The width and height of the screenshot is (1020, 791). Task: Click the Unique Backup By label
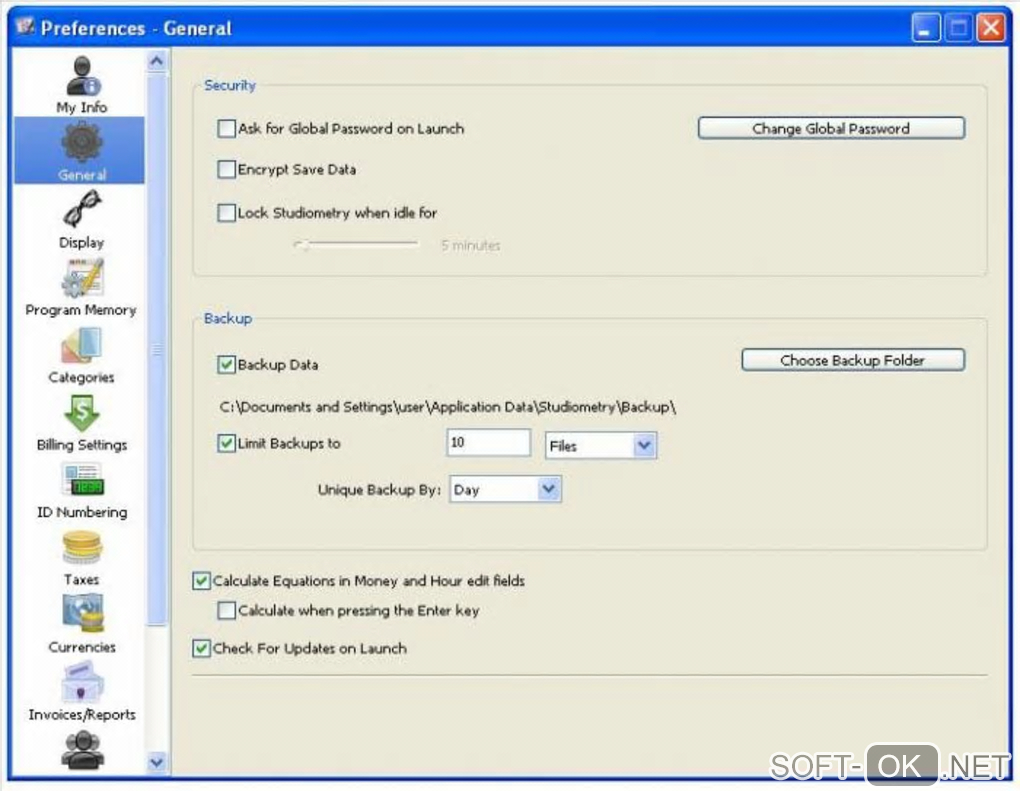(380, 490)
